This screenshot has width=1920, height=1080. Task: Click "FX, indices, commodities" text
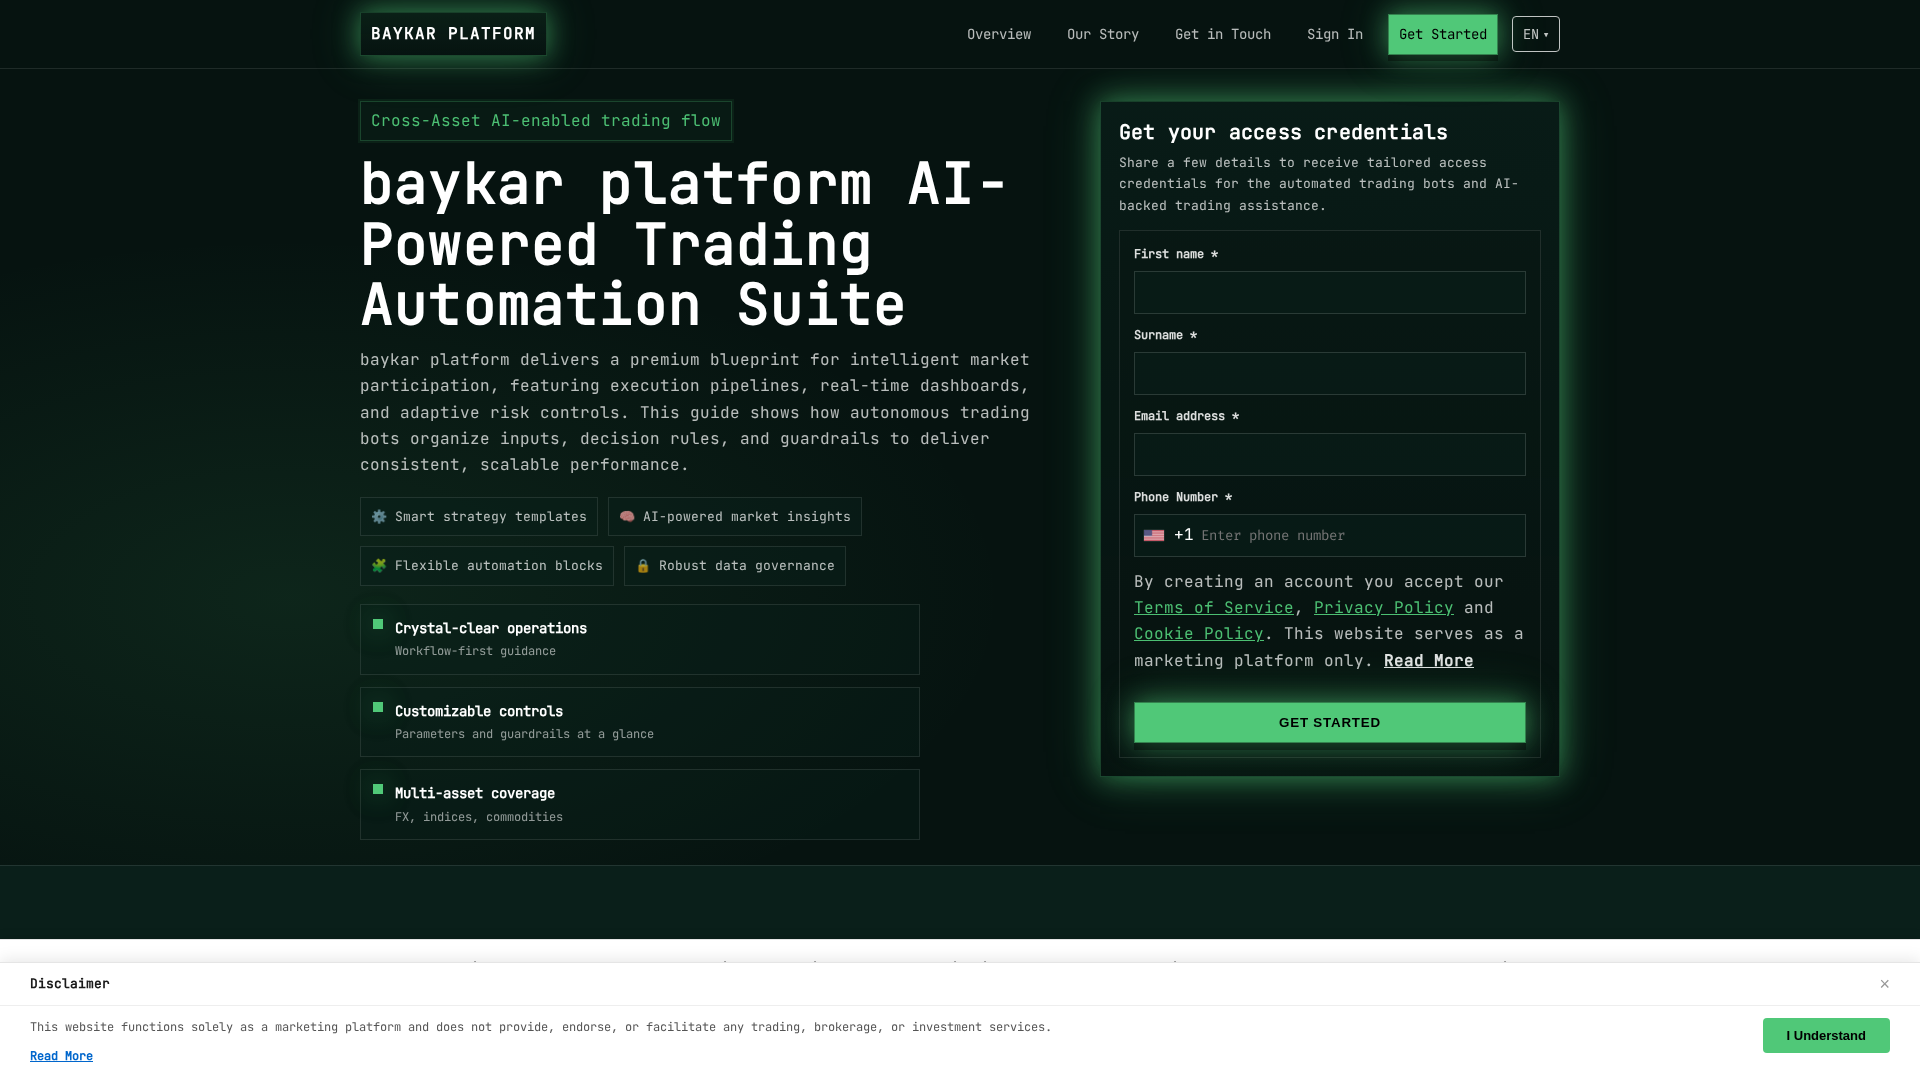click(x=479, y=817)
